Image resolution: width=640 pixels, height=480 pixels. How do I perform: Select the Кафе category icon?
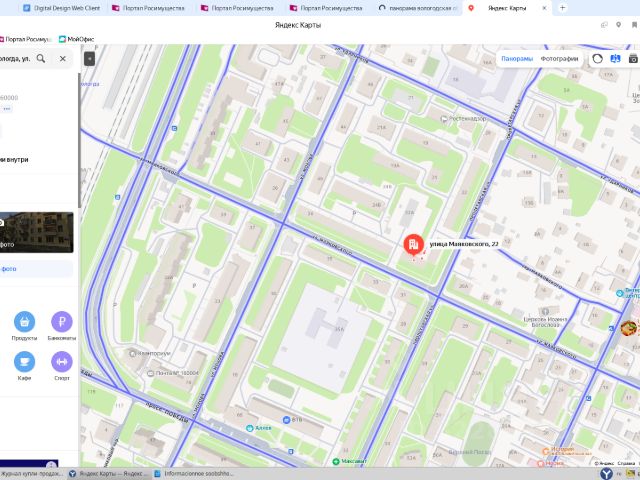[x=24, y=362]
